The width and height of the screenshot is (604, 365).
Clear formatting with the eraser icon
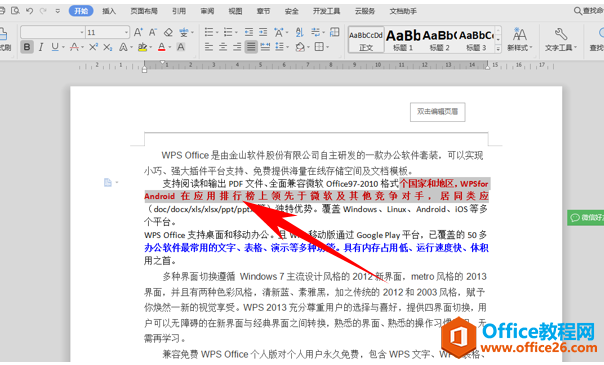(x=168, y=32)
